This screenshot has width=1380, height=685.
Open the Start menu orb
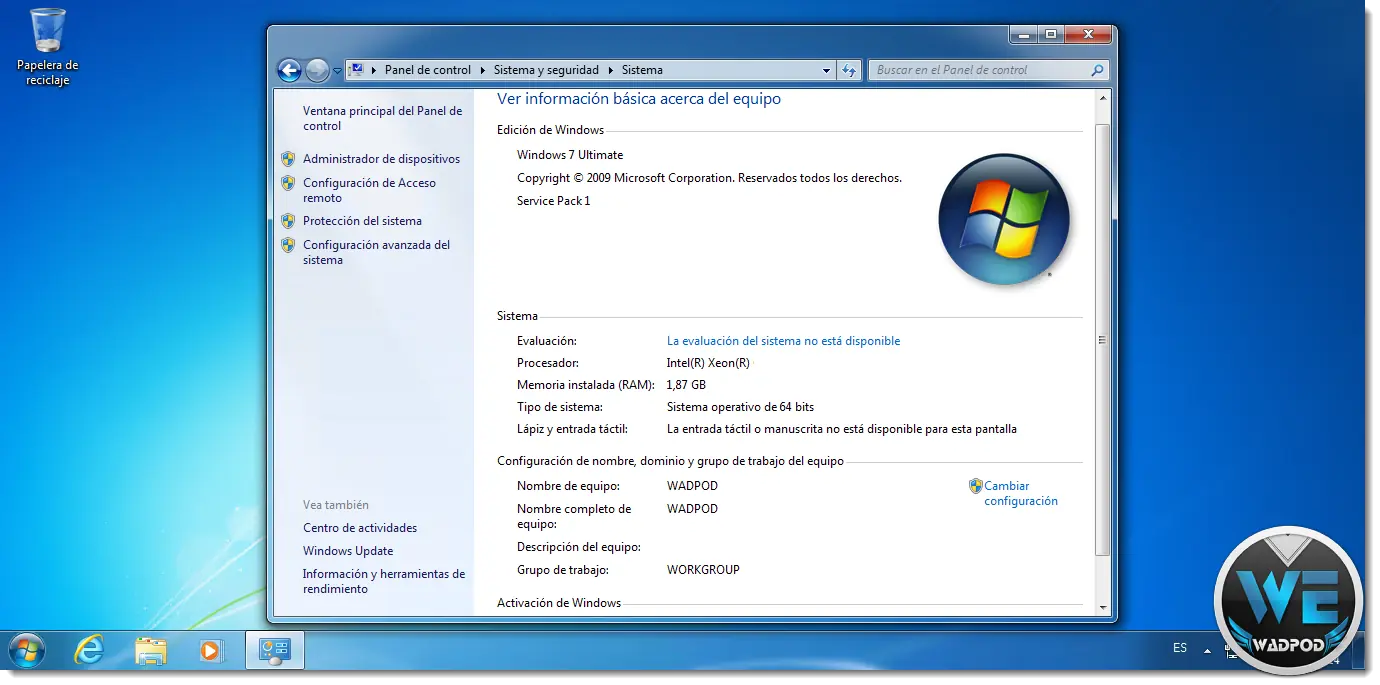tap(27, 651)
